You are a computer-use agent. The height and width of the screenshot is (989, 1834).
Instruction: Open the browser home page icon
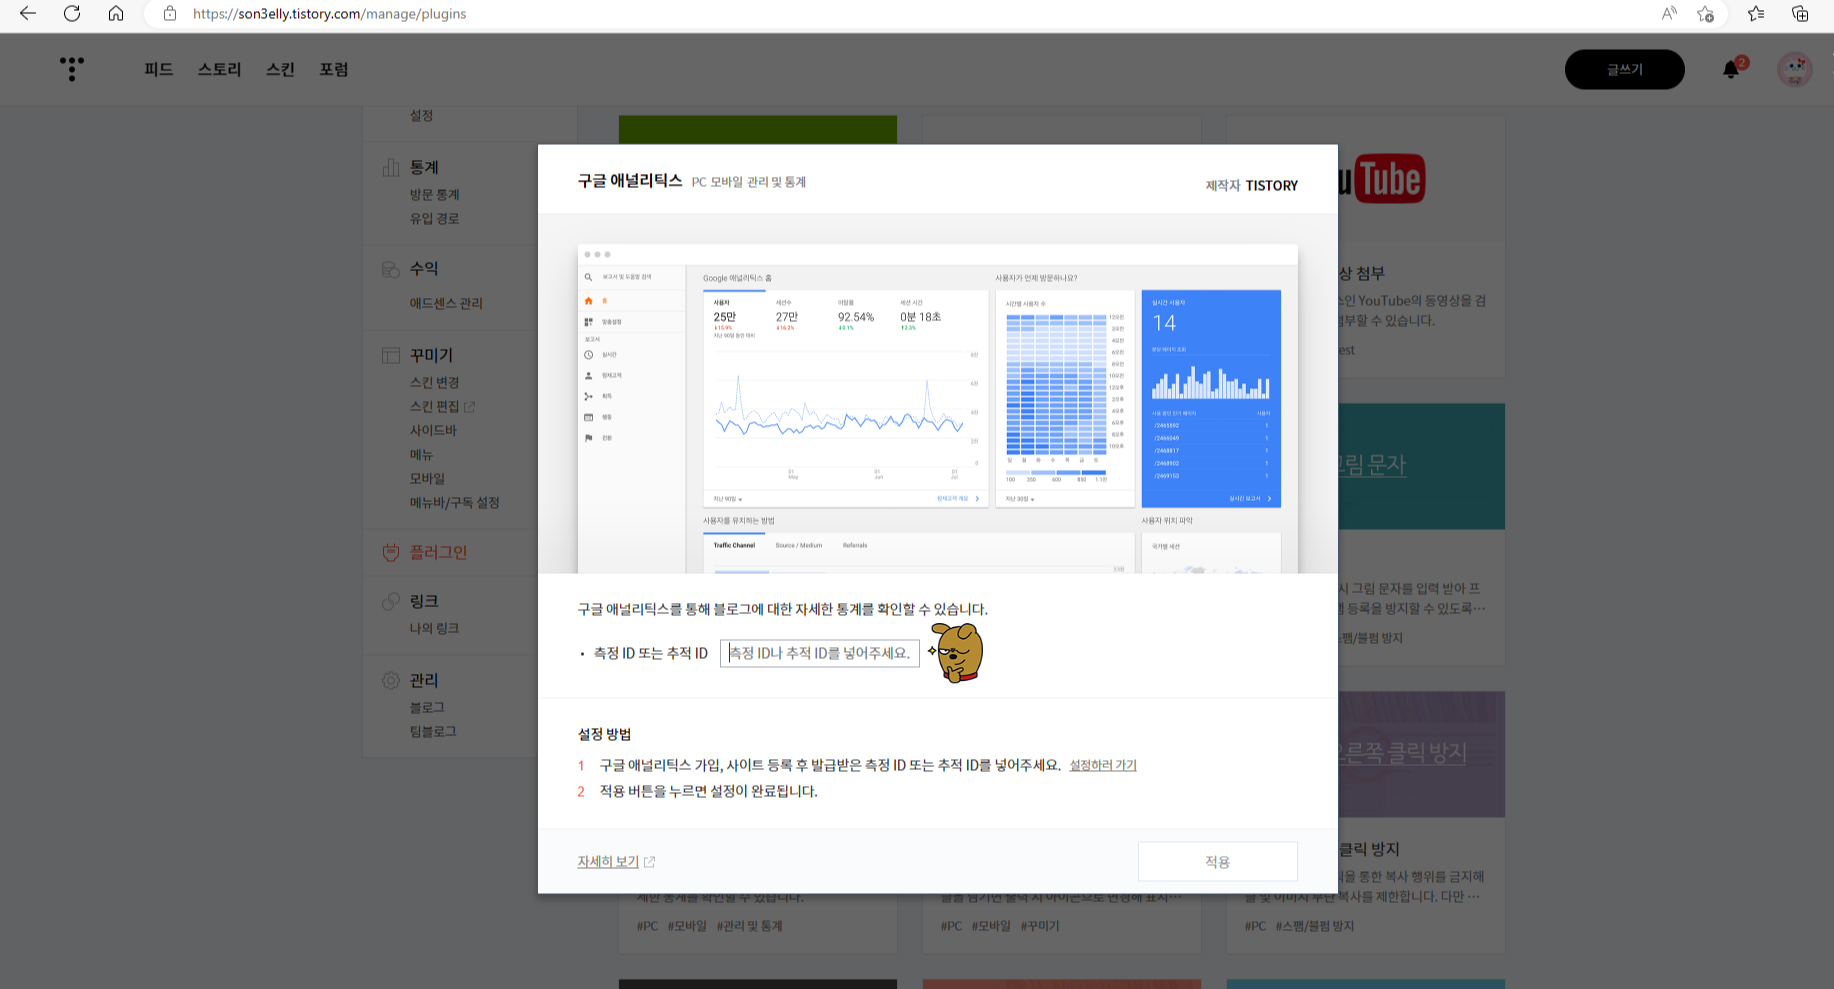(x=116, y=14)
